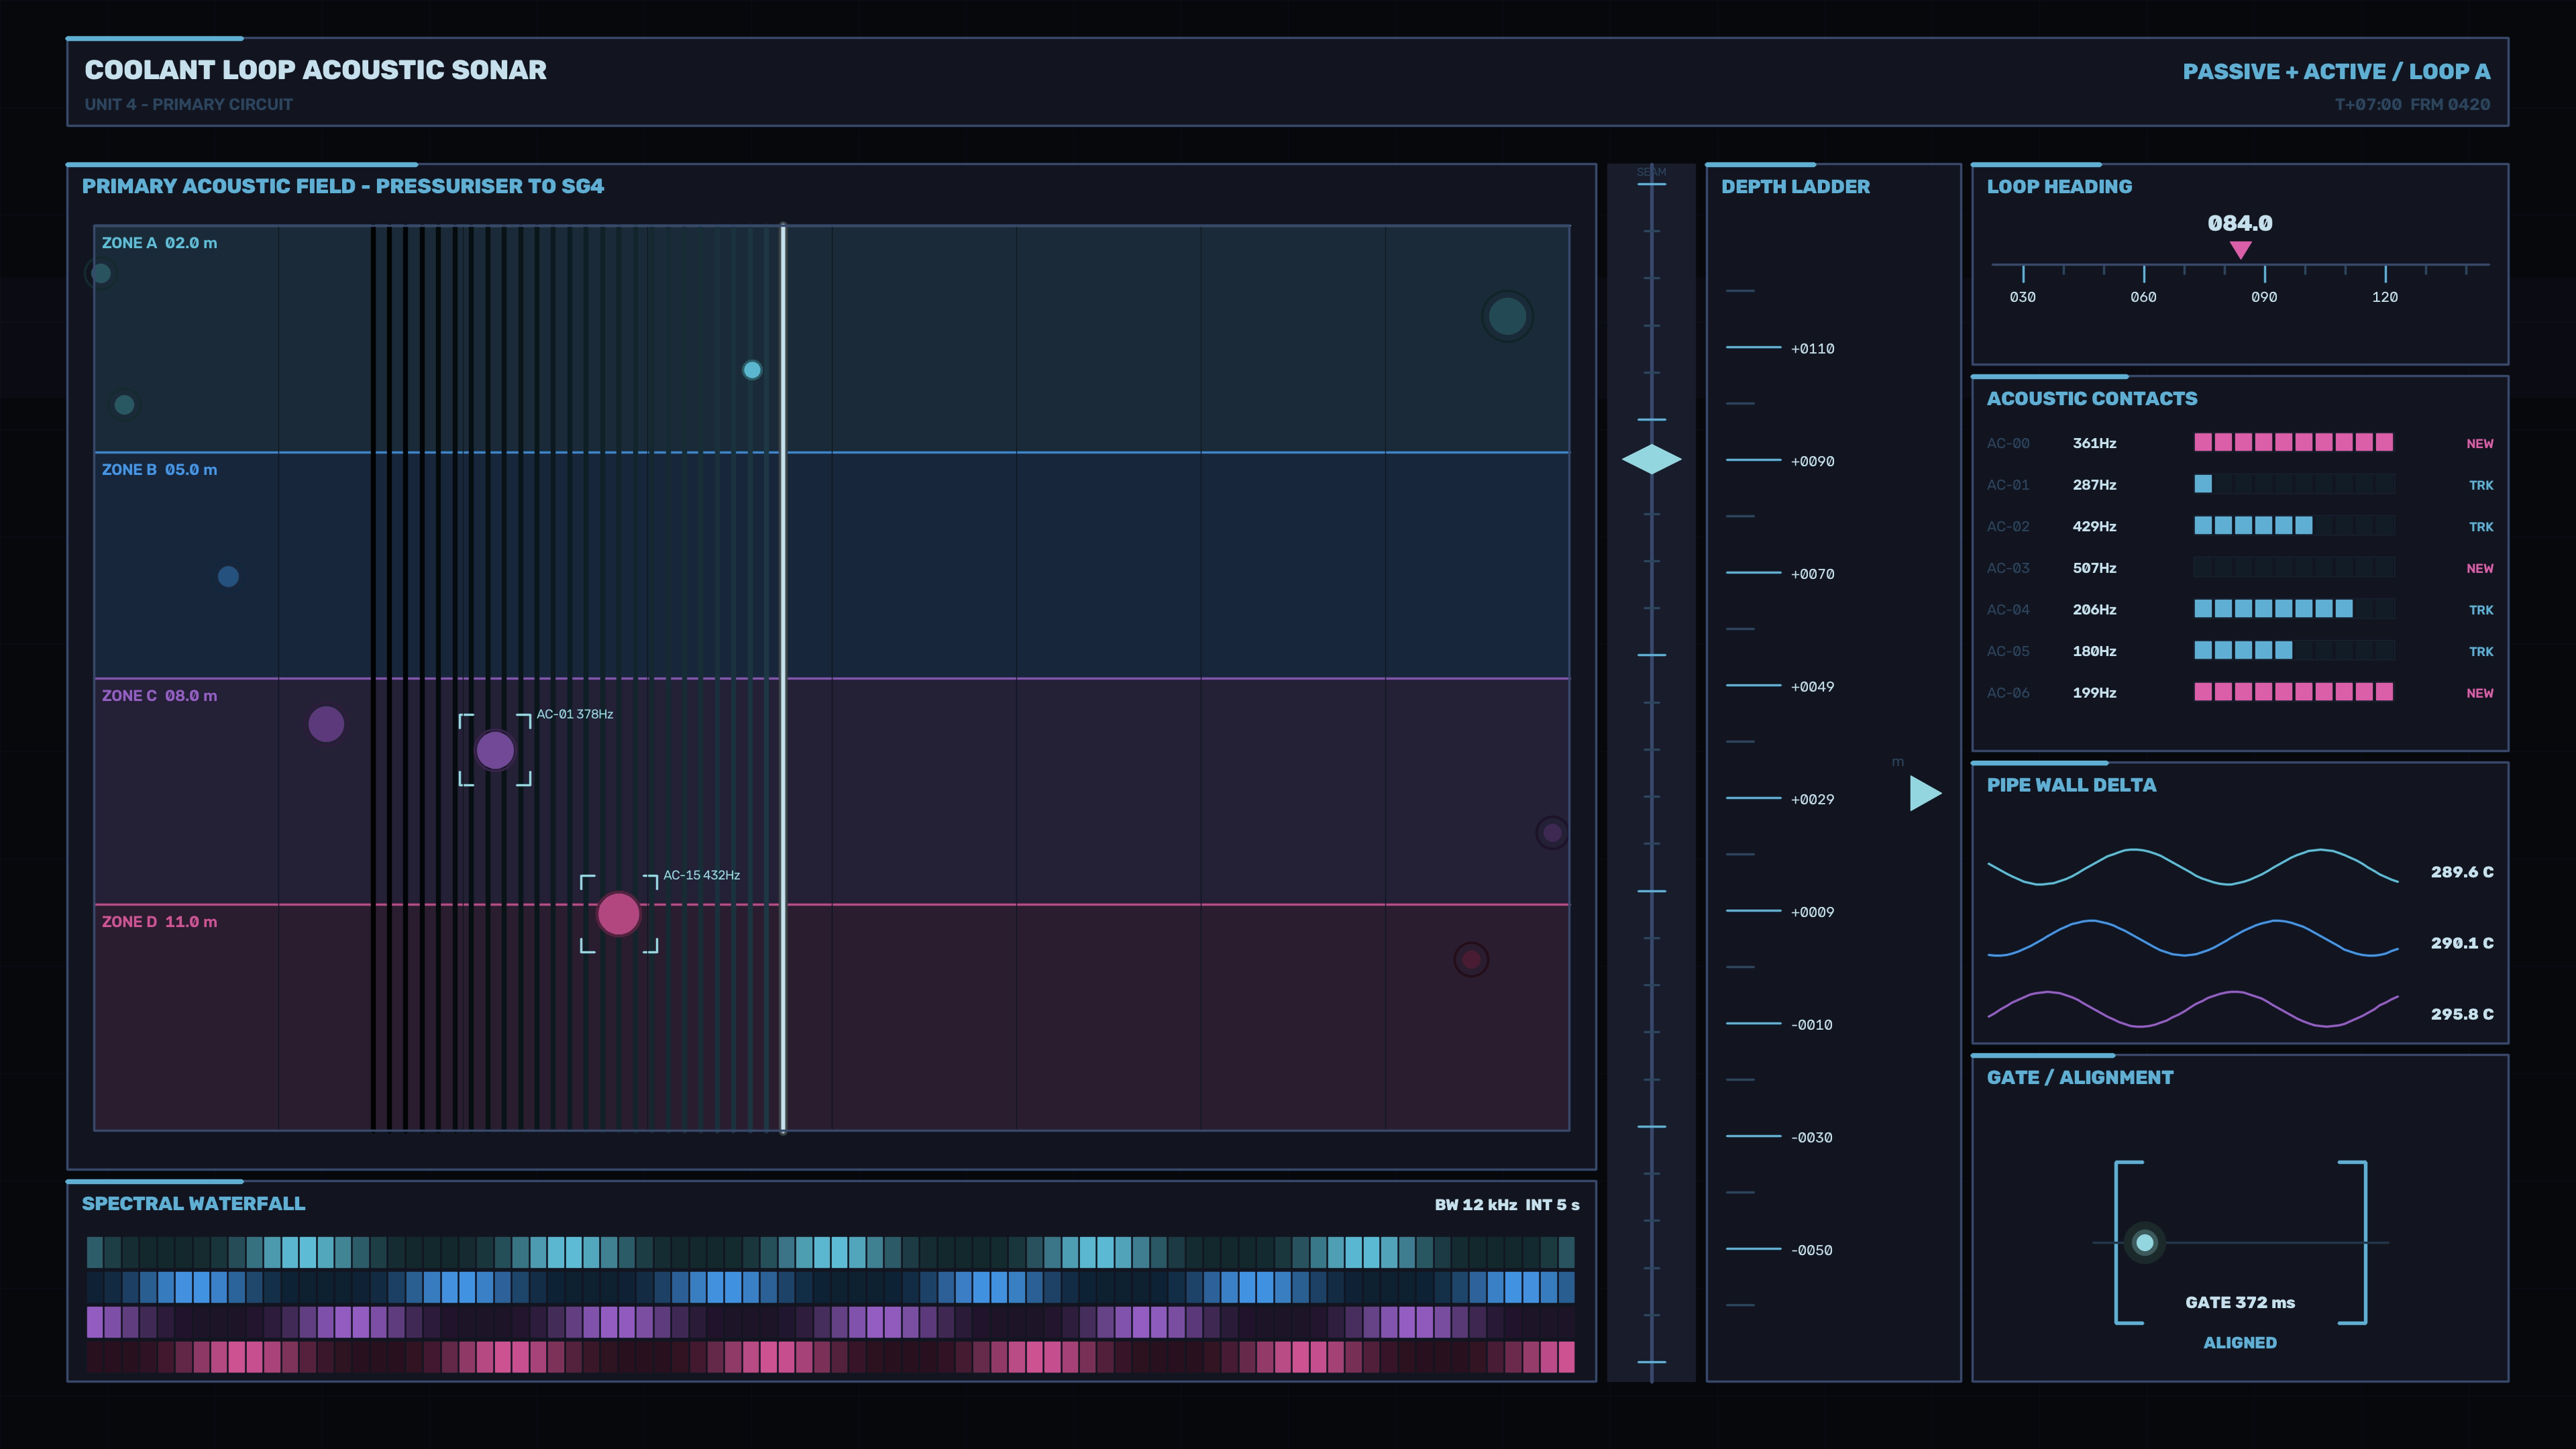
Task: Click the depth ladder triangle pointer
Action: [x=1925, y=793]
